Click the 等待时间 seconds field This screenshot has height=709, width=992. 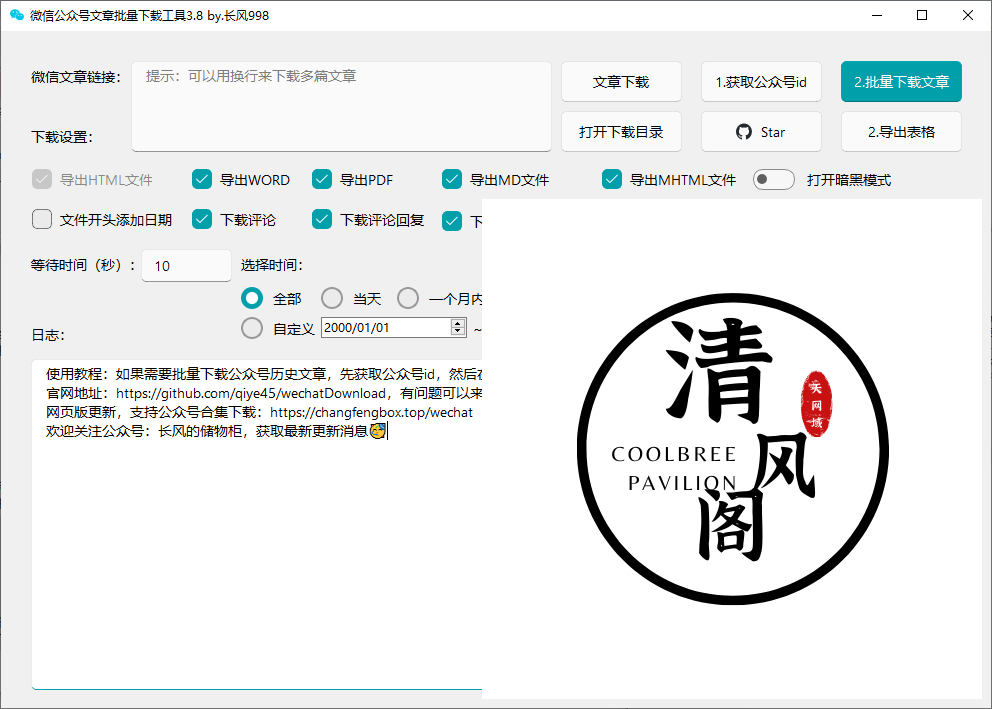(187, 266)
